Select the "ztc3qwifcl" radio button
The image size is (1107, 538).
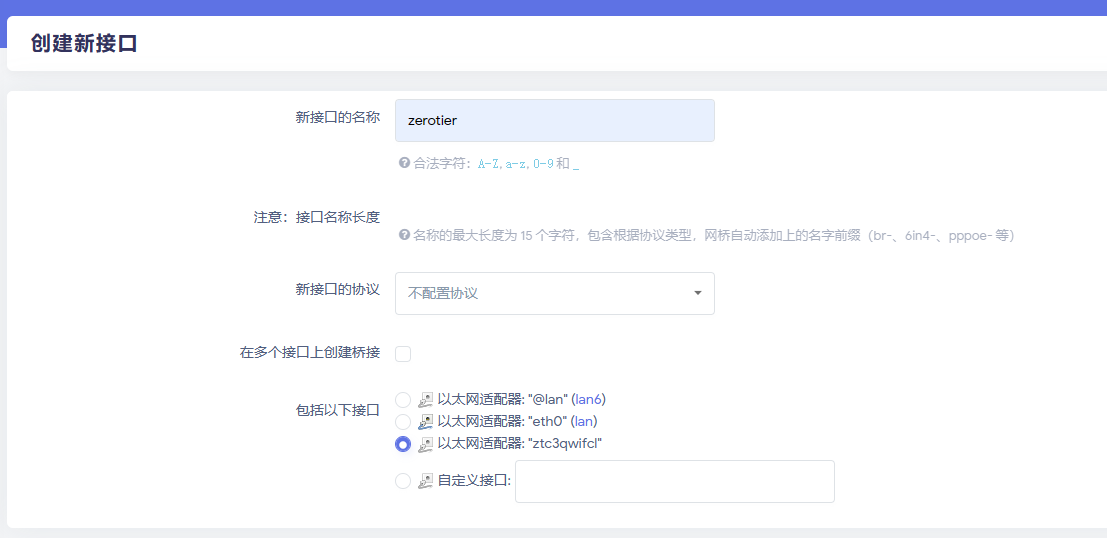(x=403, y=444)
